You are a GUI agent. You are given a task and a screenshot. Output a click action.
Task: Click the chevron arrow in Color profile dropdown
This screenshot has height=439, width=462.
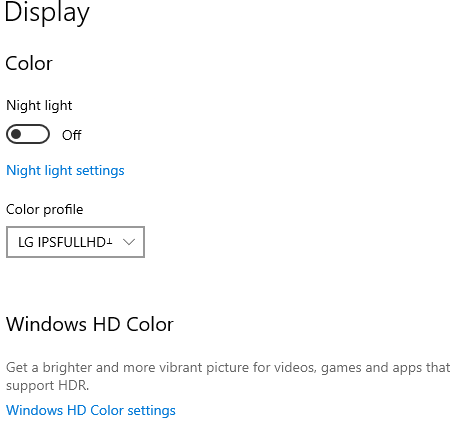pos(129,242)
